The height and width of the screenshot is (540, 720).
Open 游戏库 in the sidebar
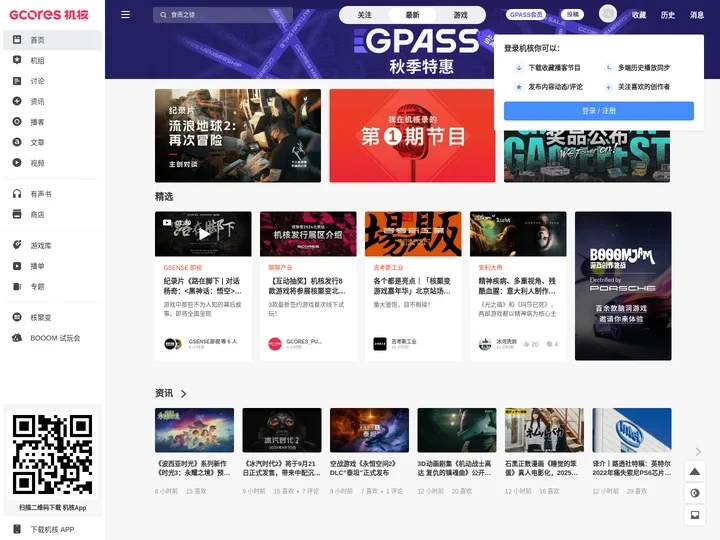(x=52, y=245)
